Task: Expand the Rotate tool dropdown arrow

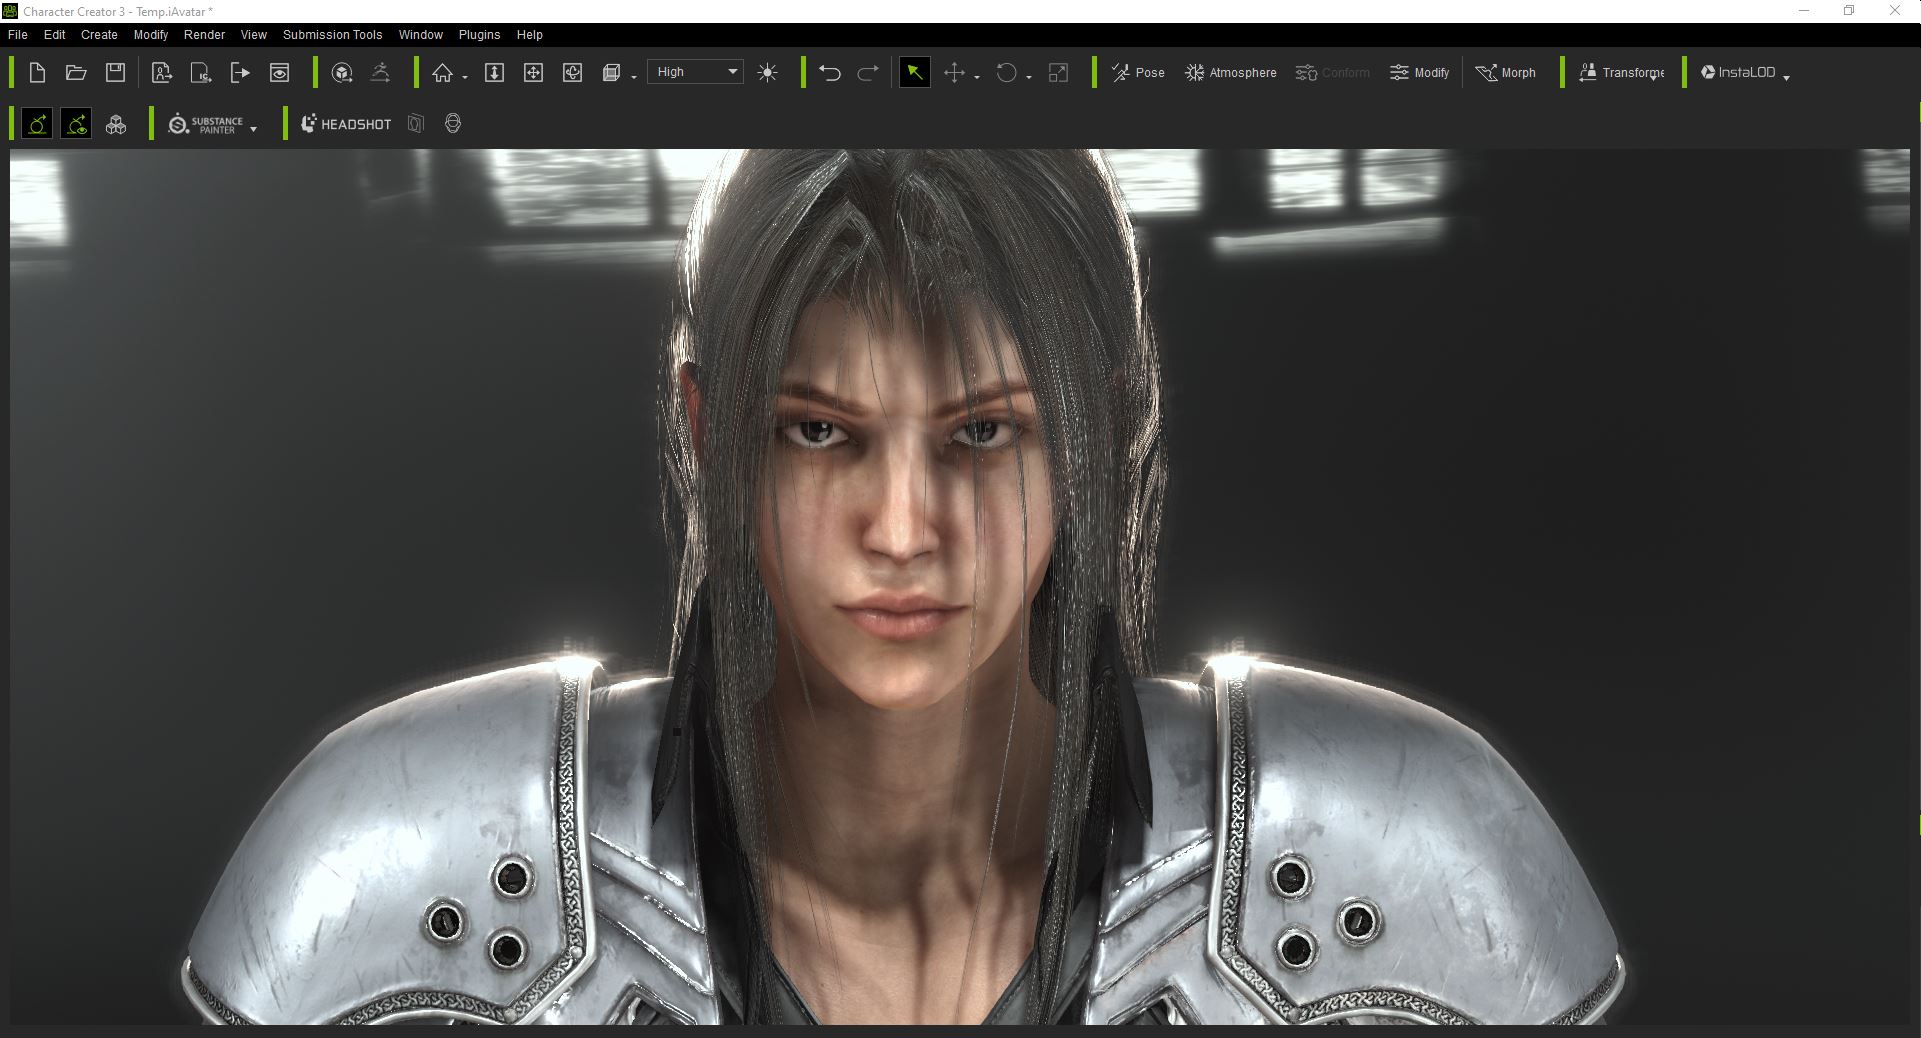Action: pyautogui.click(x=1029, y=77)
